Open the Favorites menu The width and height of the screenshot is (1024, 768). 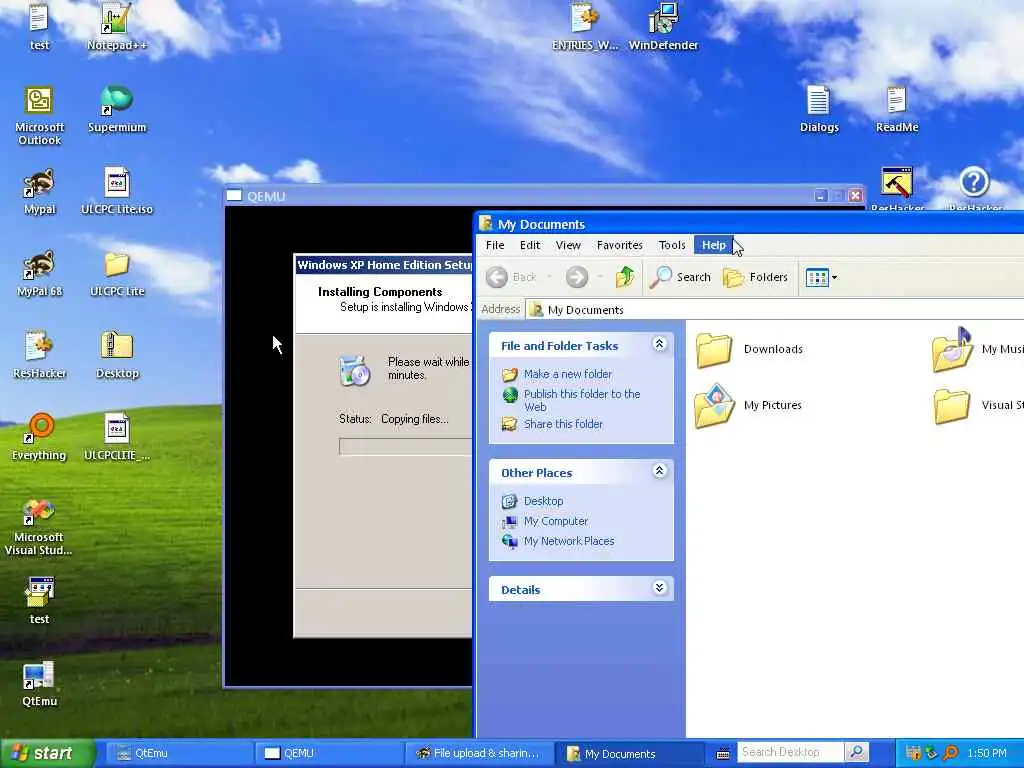[x=620, y=245]
